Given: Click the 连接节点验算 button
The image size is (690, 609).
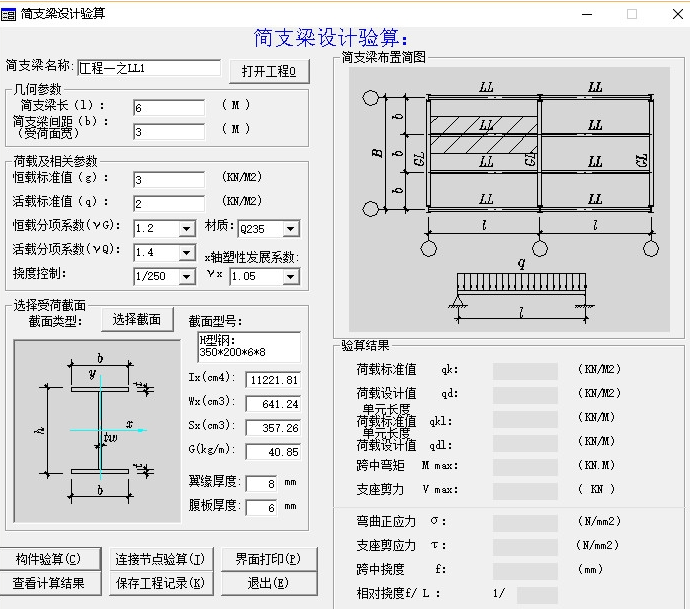Looking at the screenshot, I should pos(159,559).
